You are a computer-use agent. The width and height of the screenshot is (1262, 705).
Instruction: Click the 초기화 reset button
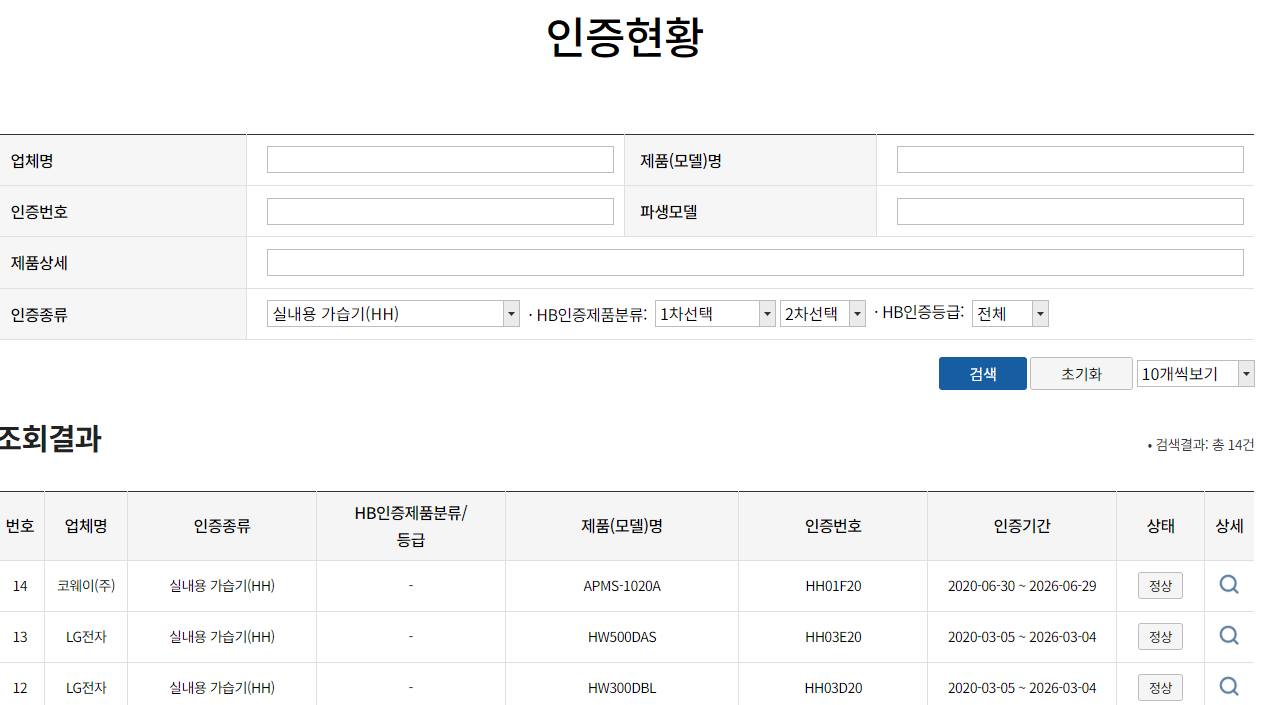1081,373
